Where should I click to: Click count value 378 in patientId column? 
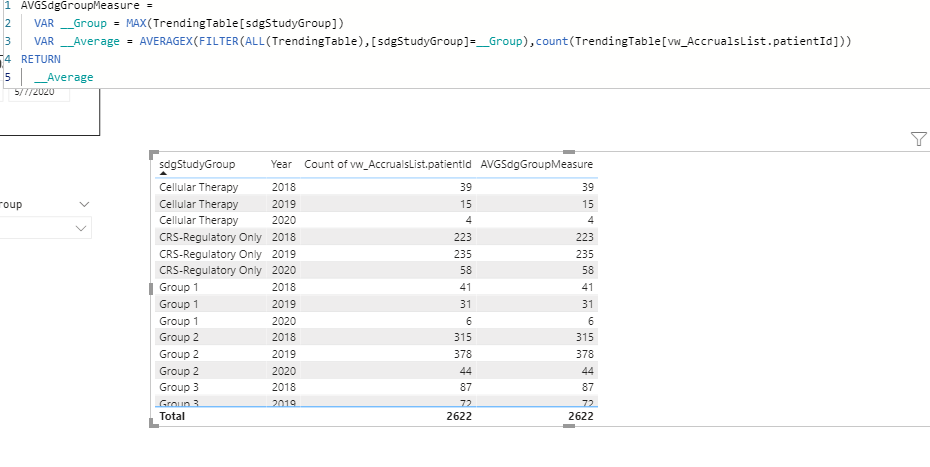pyautogui.click(x=462, y=354)
